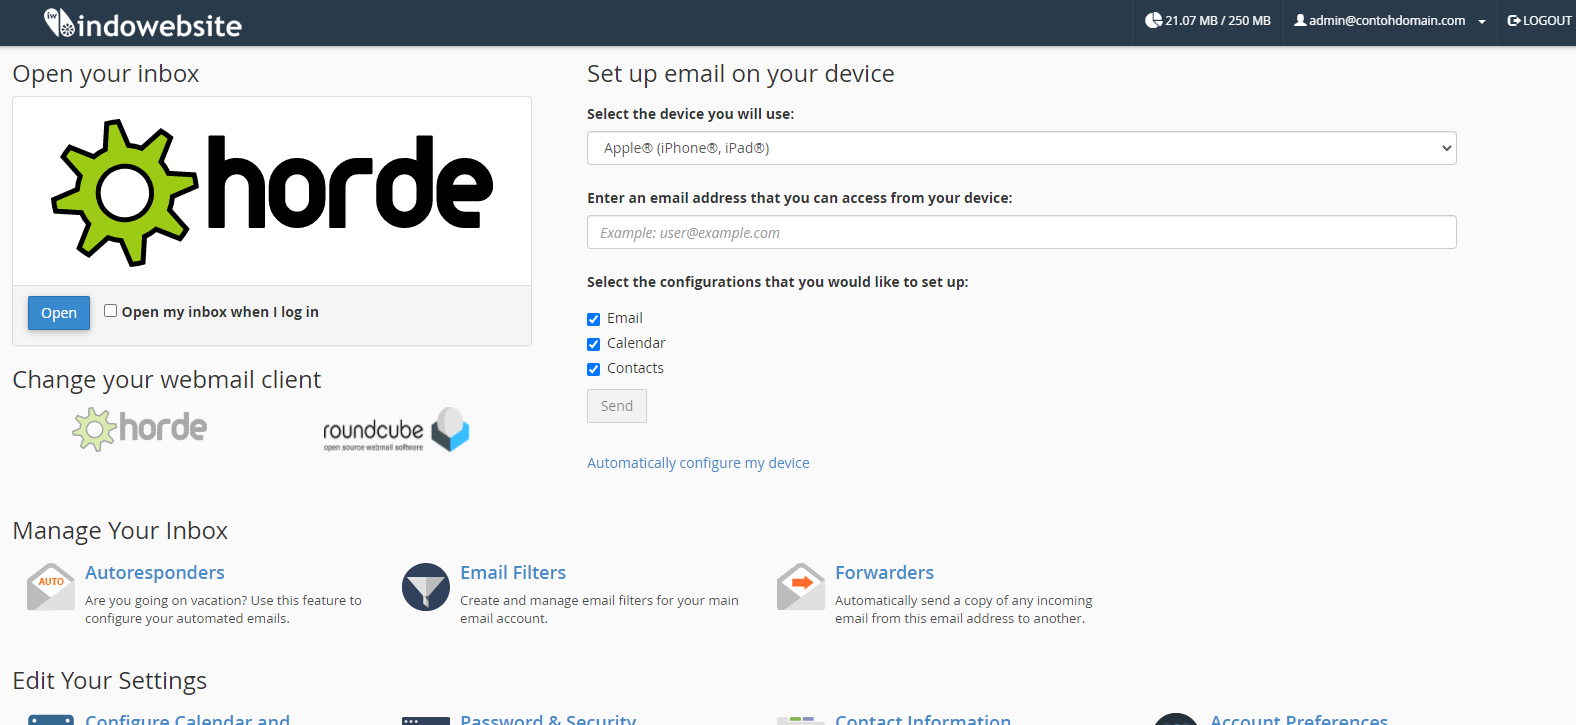Click the Send button
The height and width of the screenshot is (725, 1576).
[x=616, y=406]
